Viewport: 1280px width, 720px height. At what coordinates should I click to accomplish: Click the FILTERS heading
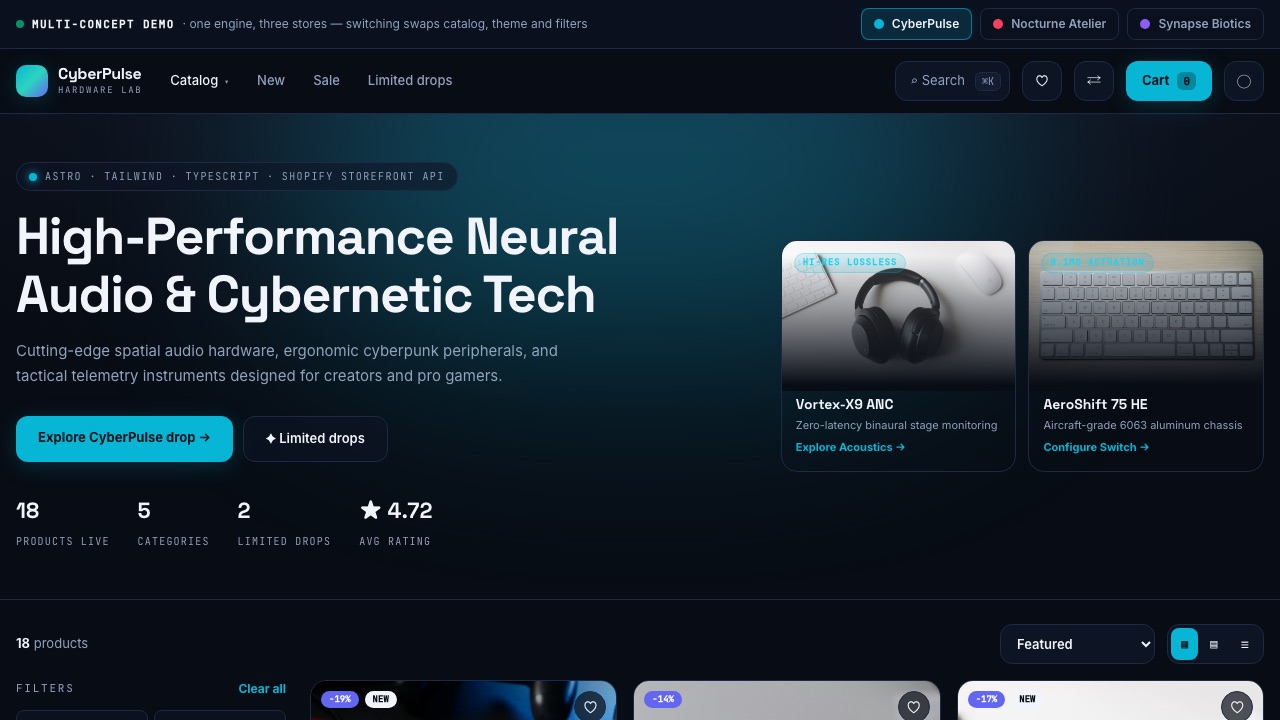tap(45, 689)
